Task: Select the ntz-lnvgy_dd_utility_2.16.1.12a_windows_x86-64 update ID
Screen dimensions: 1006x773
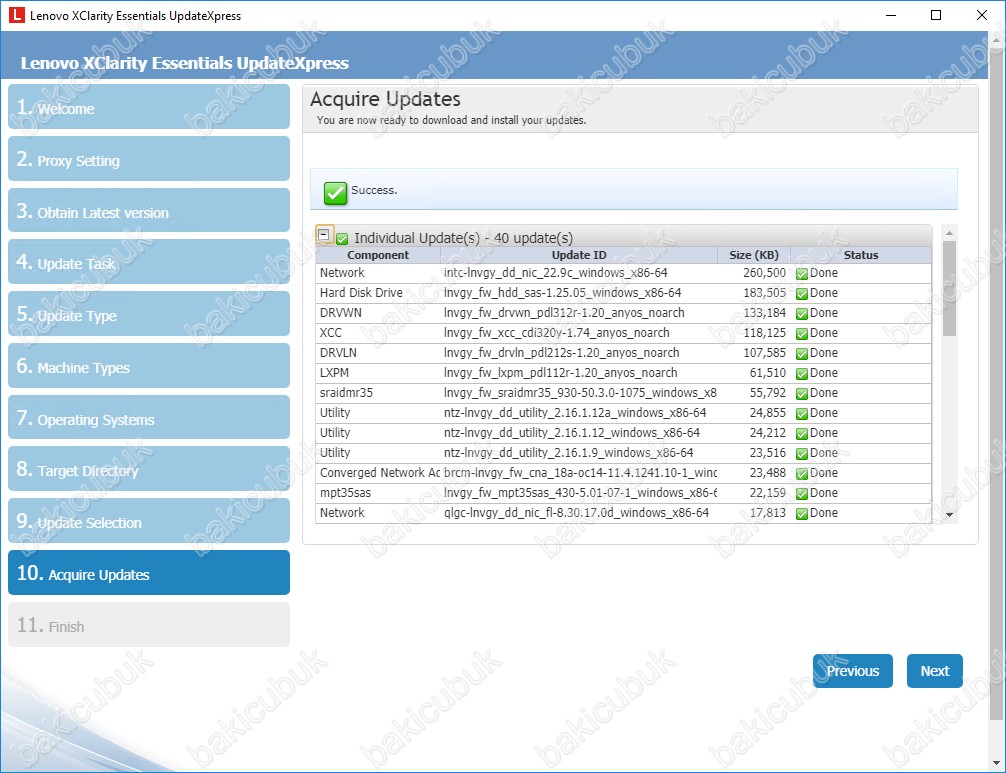Action: 575,413
